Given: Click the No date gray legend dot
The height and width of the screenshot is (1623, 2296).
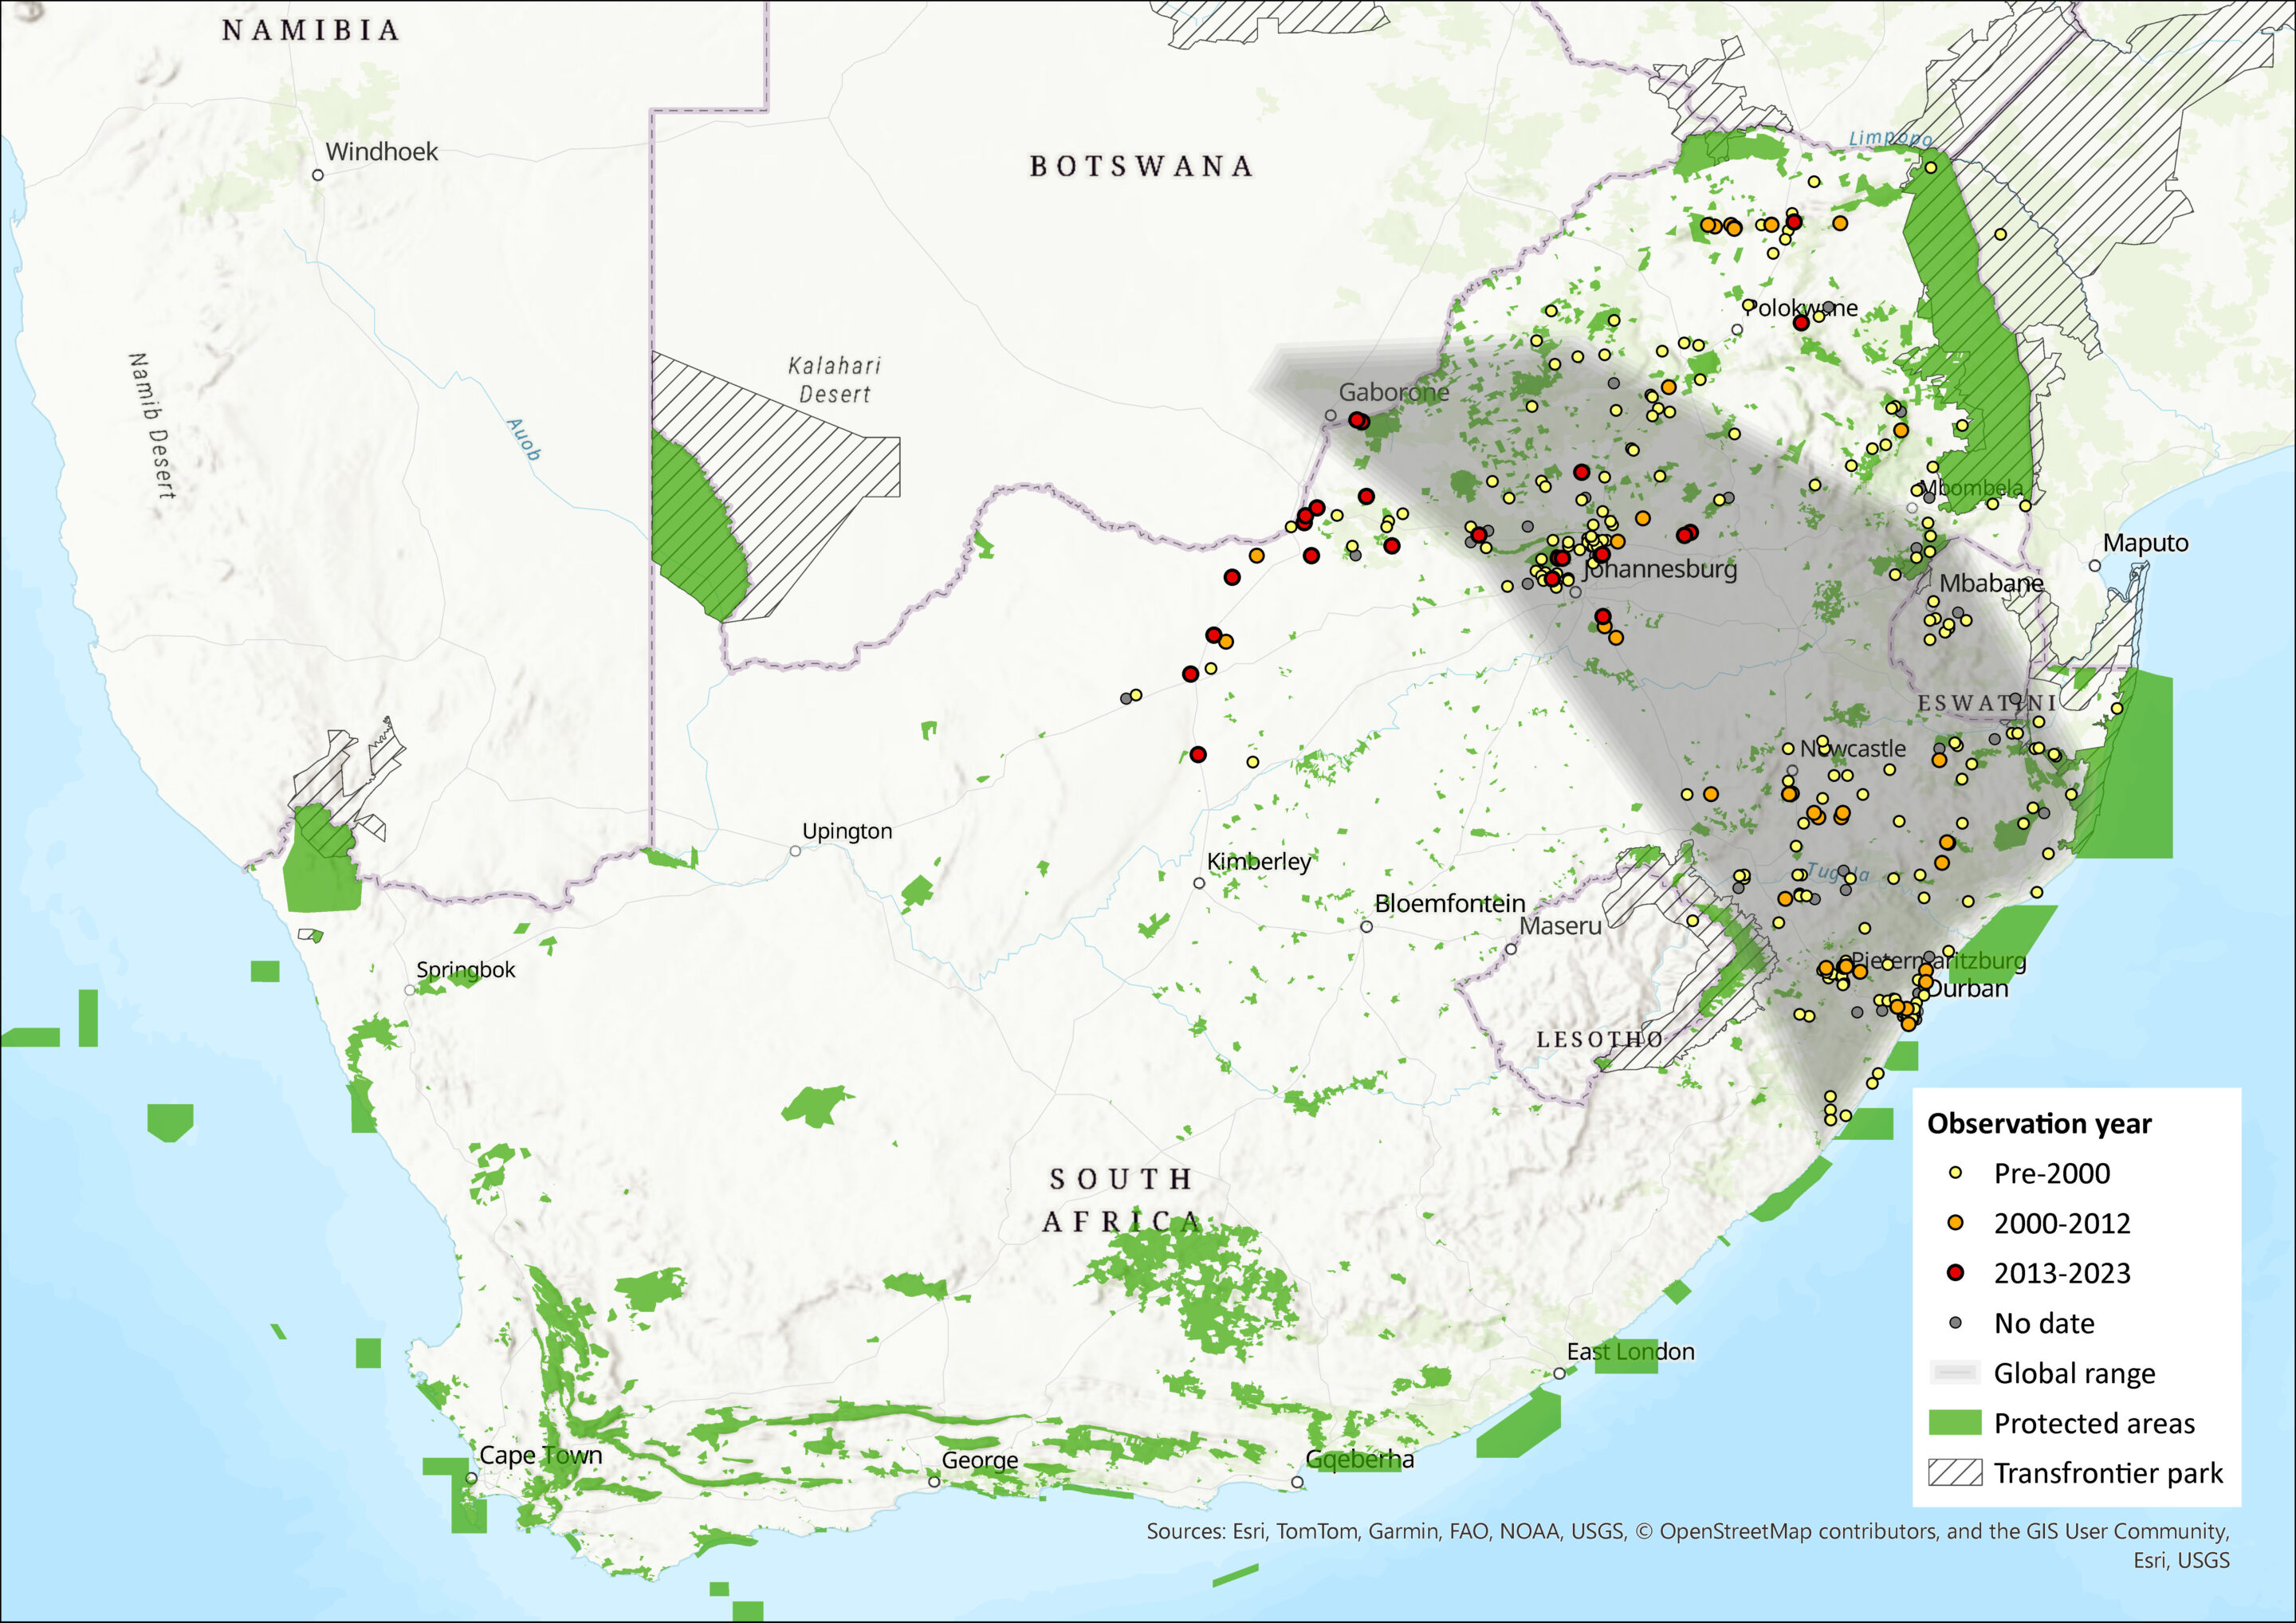Looking at the screenshot, I should pyautogui.click(x=1956, y=1323).
